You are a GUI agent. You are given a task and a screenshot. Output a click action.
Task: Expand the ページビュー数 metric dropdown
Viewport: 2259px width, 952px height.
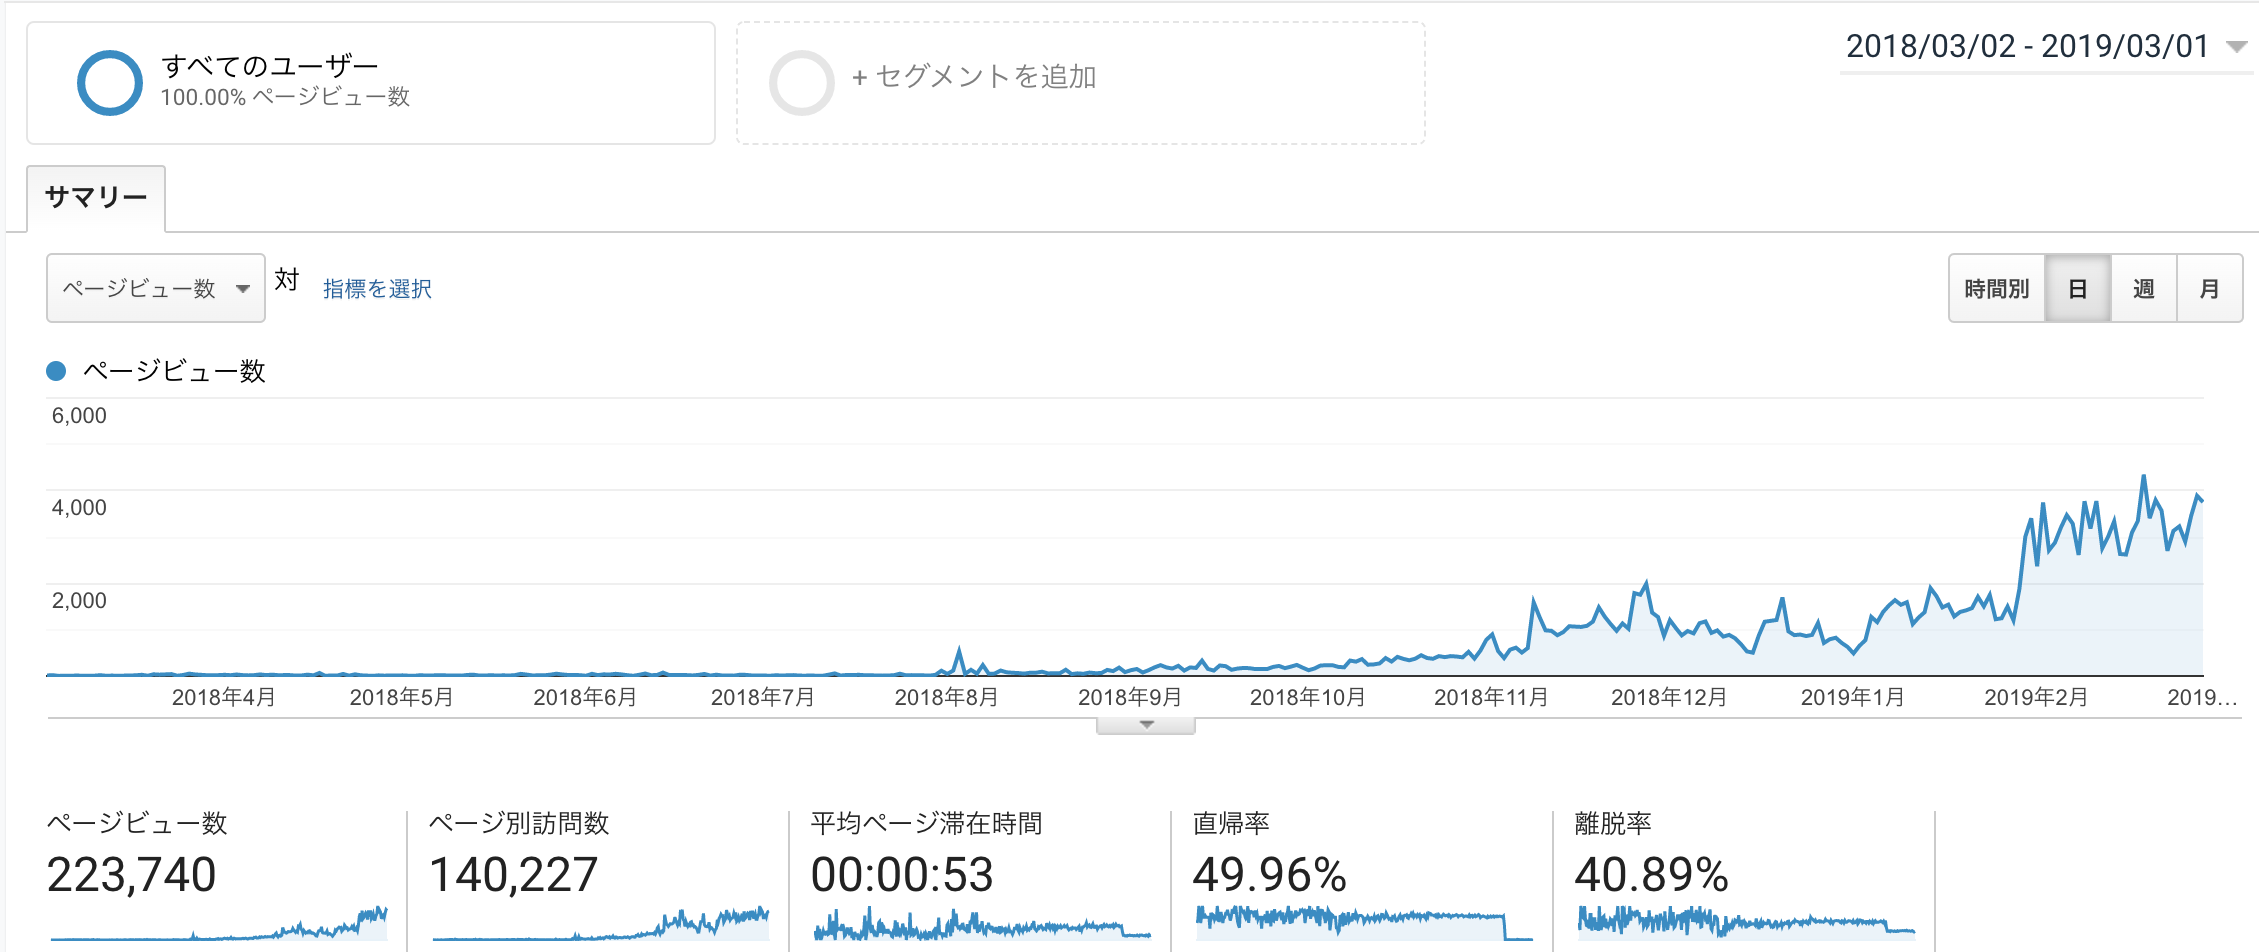[156, 289]
